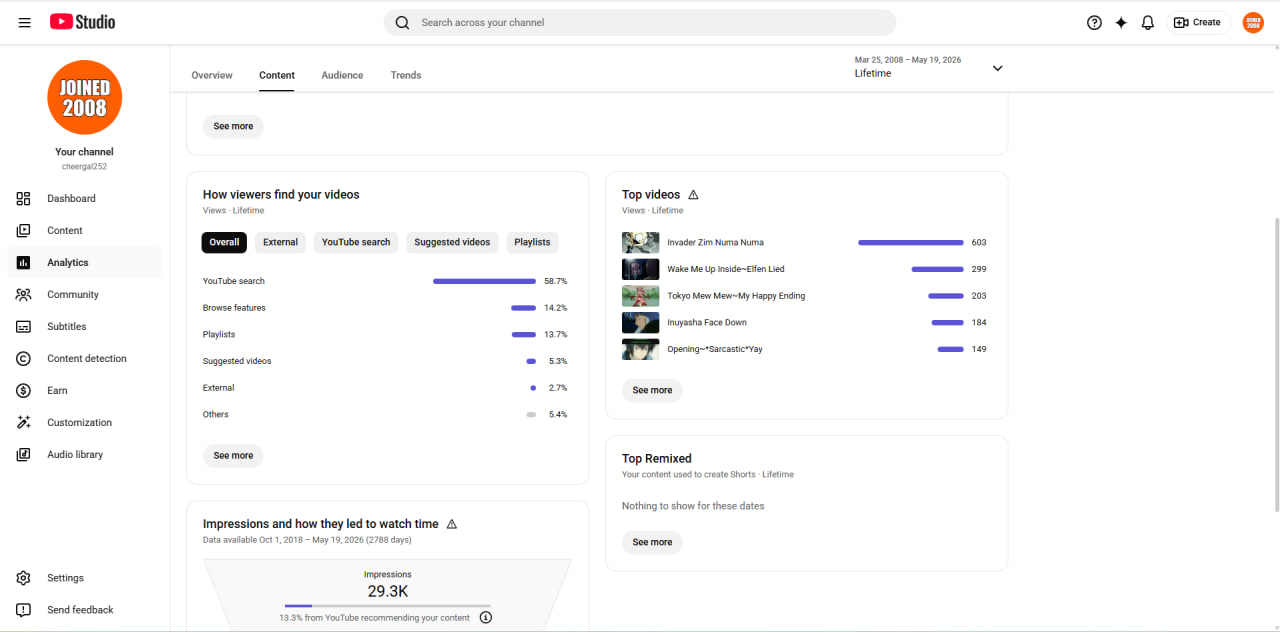Switch to the Trends tab
Image resolution: width=1280 pixels, height=632 pixels.
point(406,75)
